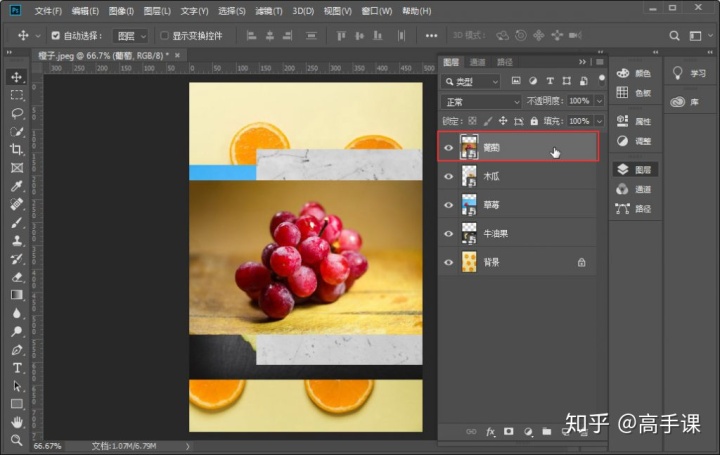Screen dimensions: 720x455
Task: Select the Horizontal Type tool
Action: (17, 368)
